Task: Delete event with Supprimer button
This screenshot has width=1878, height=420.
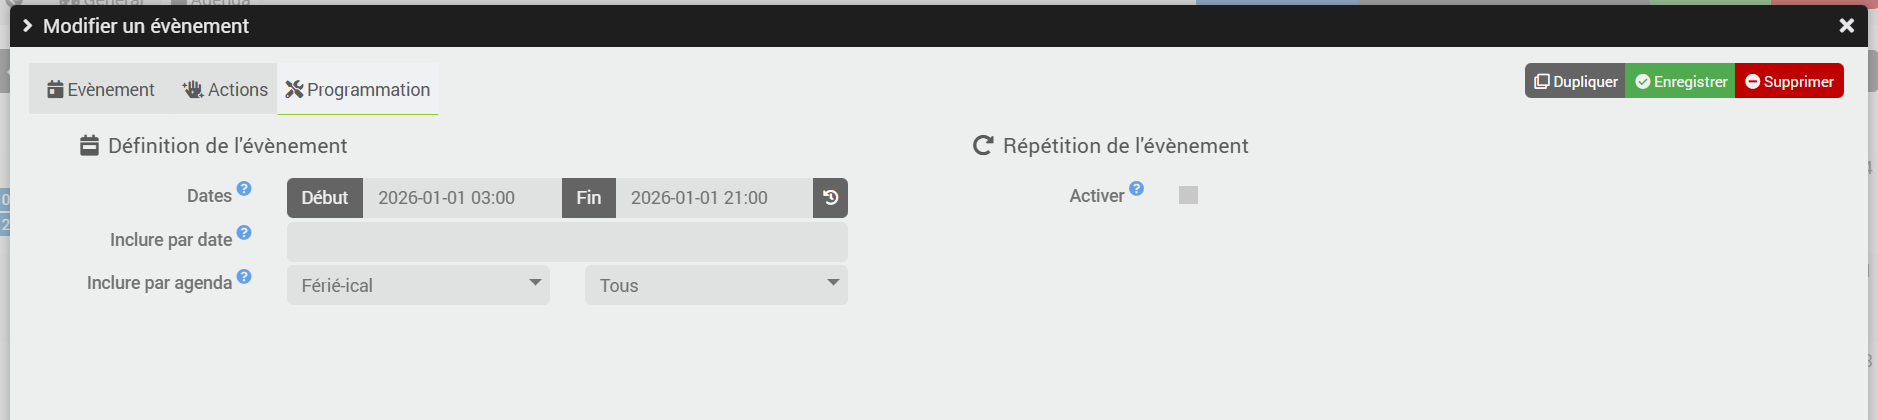Action: [x=1789, y=82]
